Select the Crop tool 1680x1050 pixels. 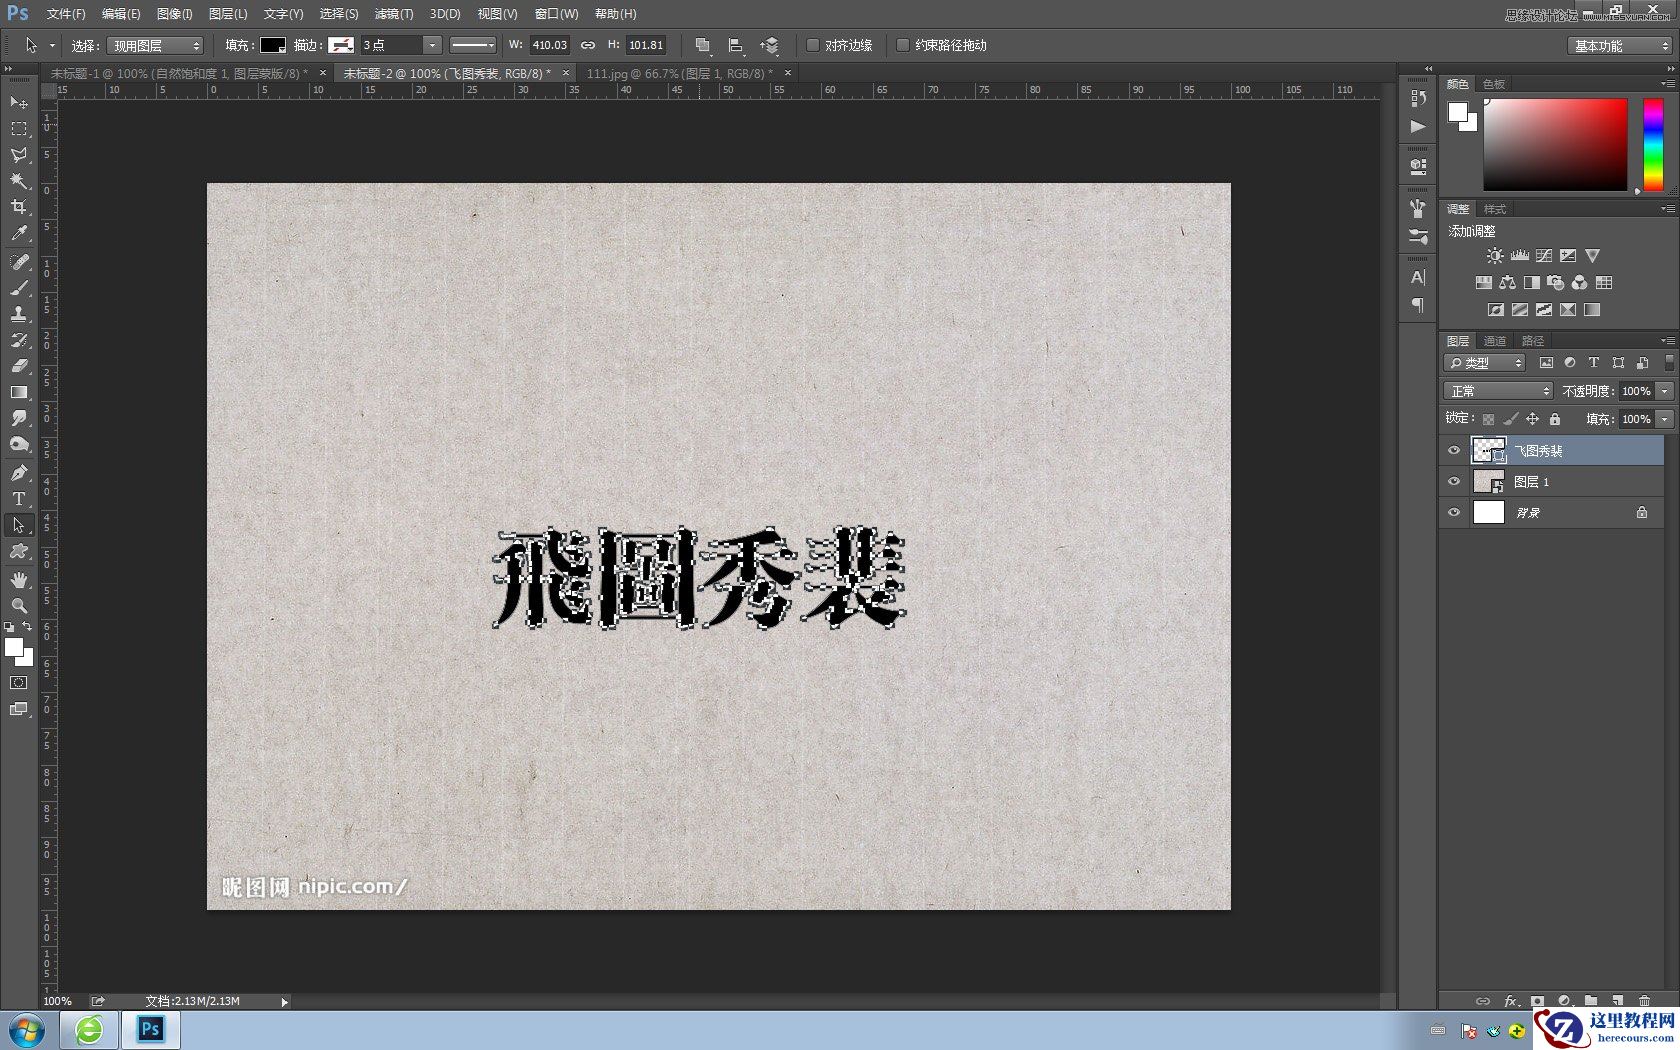coord(18,205)
